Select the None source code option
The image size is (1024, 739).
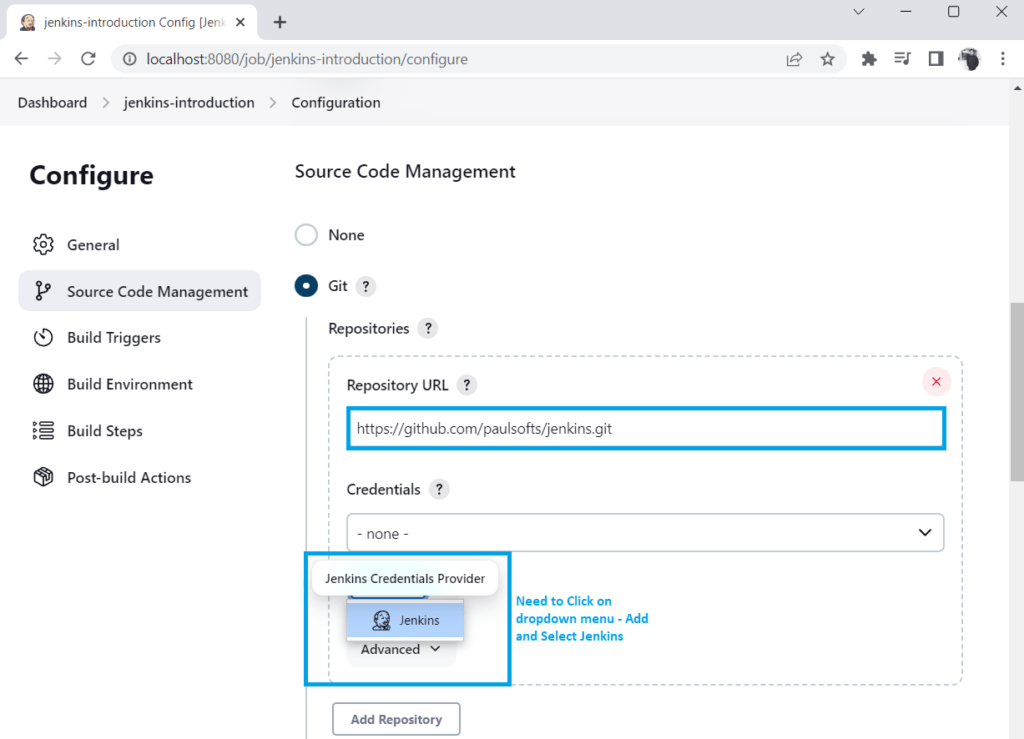[x=306, y=234]
